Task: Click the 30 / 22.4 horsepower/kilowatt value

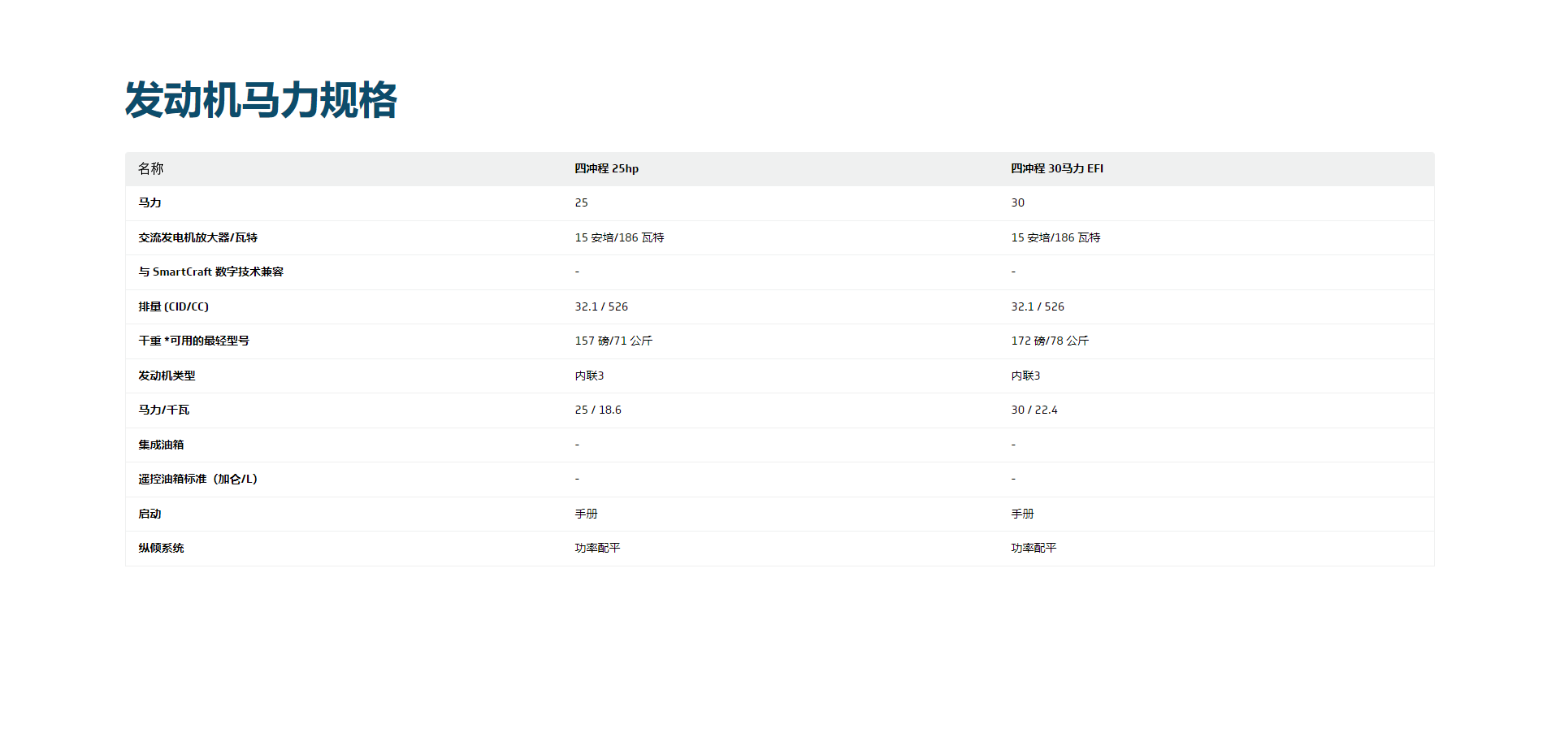Action: click(1034, 410)
